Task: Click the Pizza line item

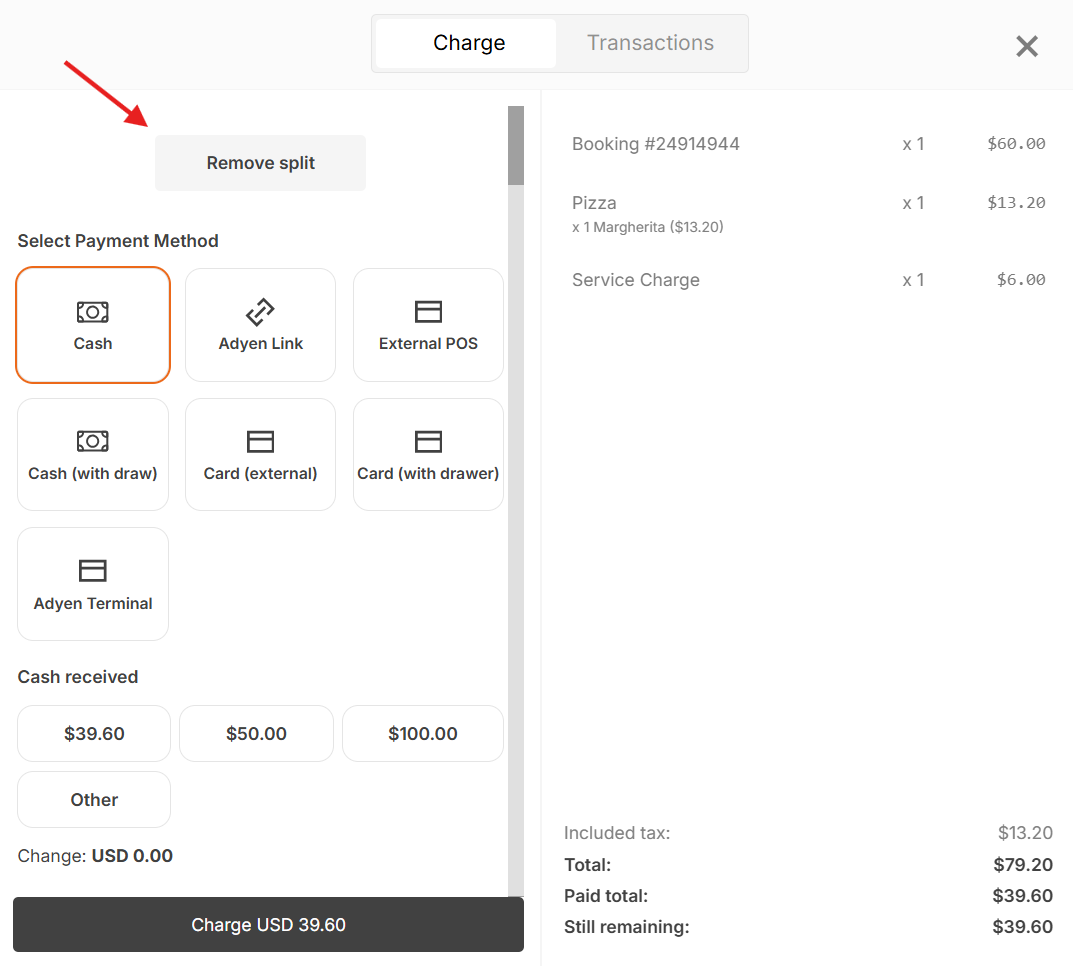Action: point(808,213)
